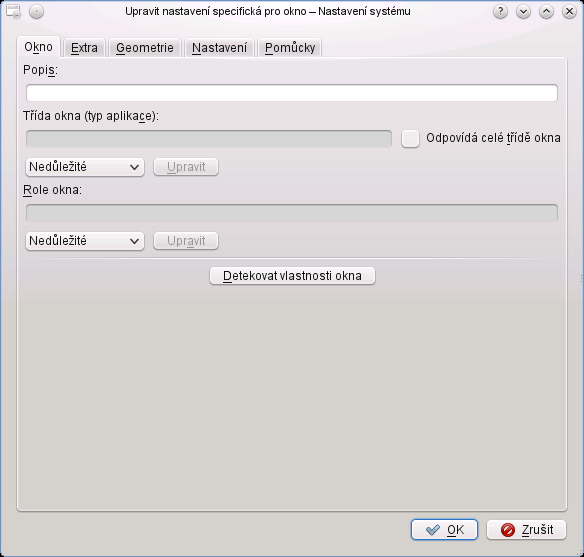Open the Nedůležité dropdown under Role okna

85,241
